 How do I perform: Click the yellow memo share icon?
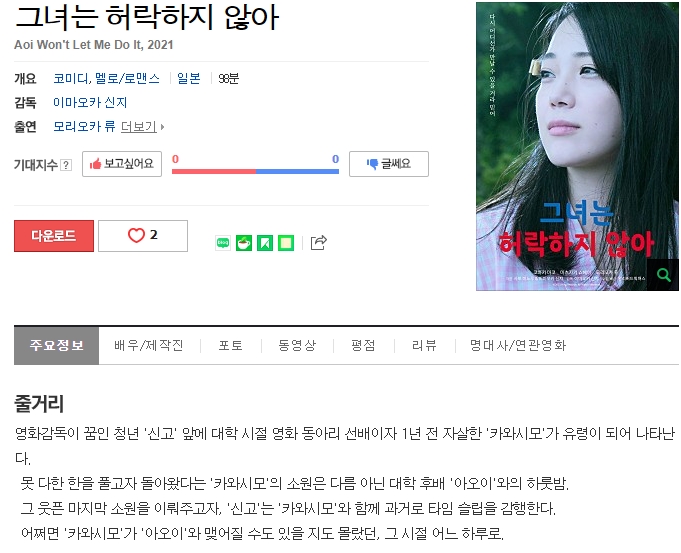286,243
